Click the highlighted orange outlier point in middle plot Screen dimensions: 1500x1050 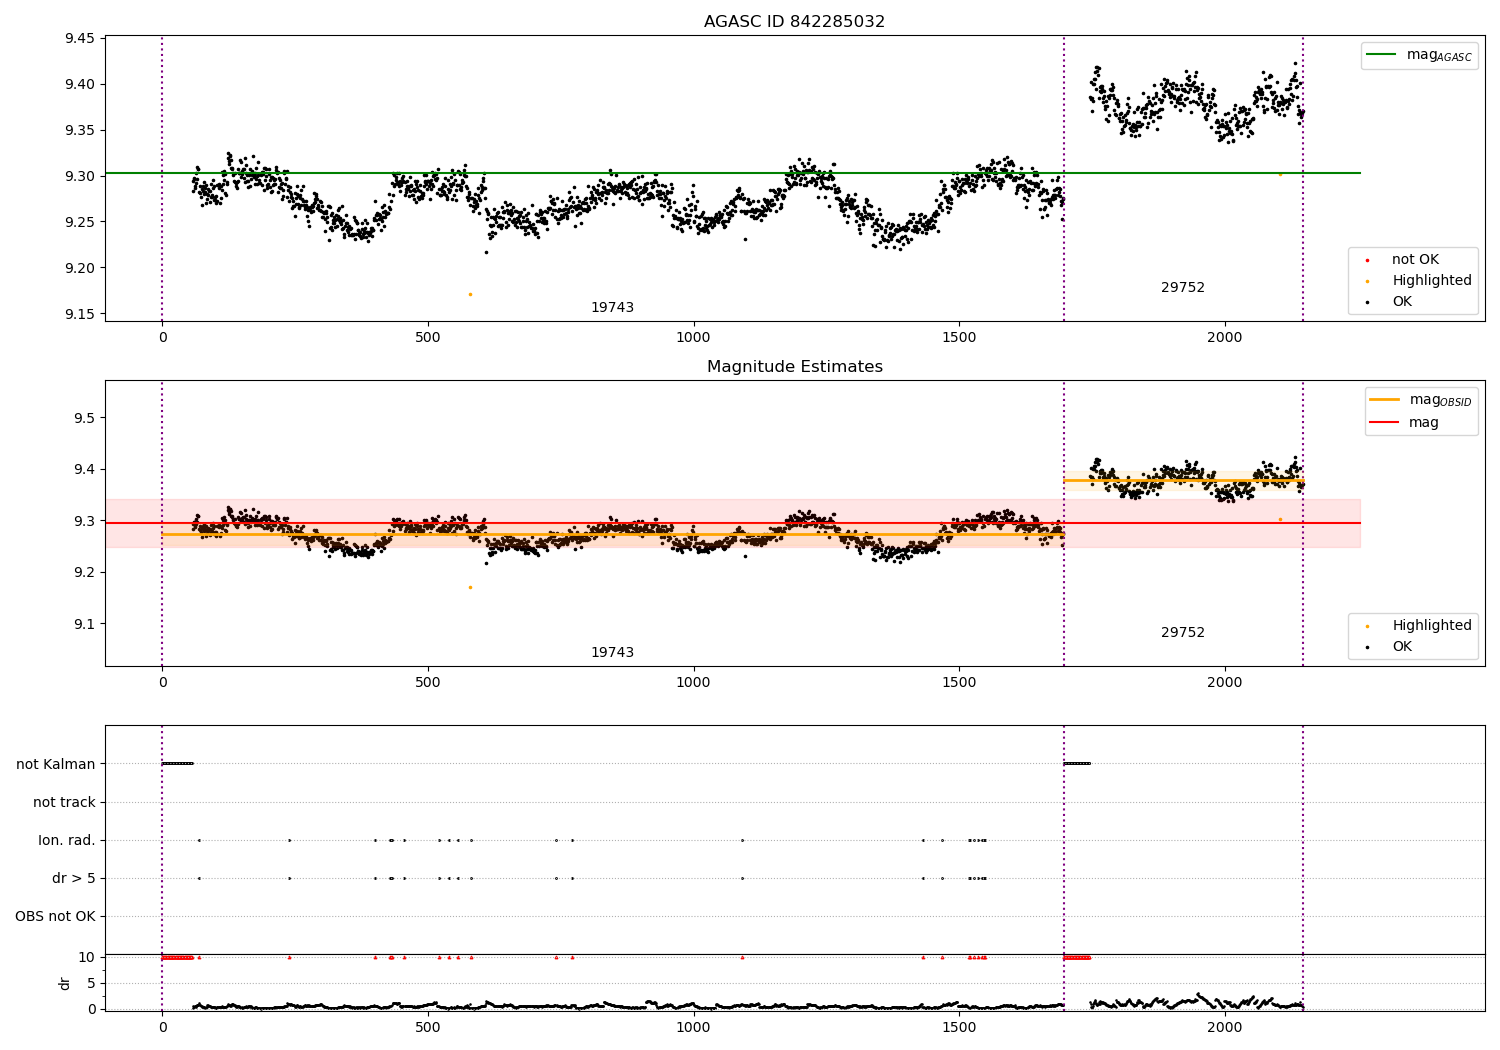click(x=470, y=587)
